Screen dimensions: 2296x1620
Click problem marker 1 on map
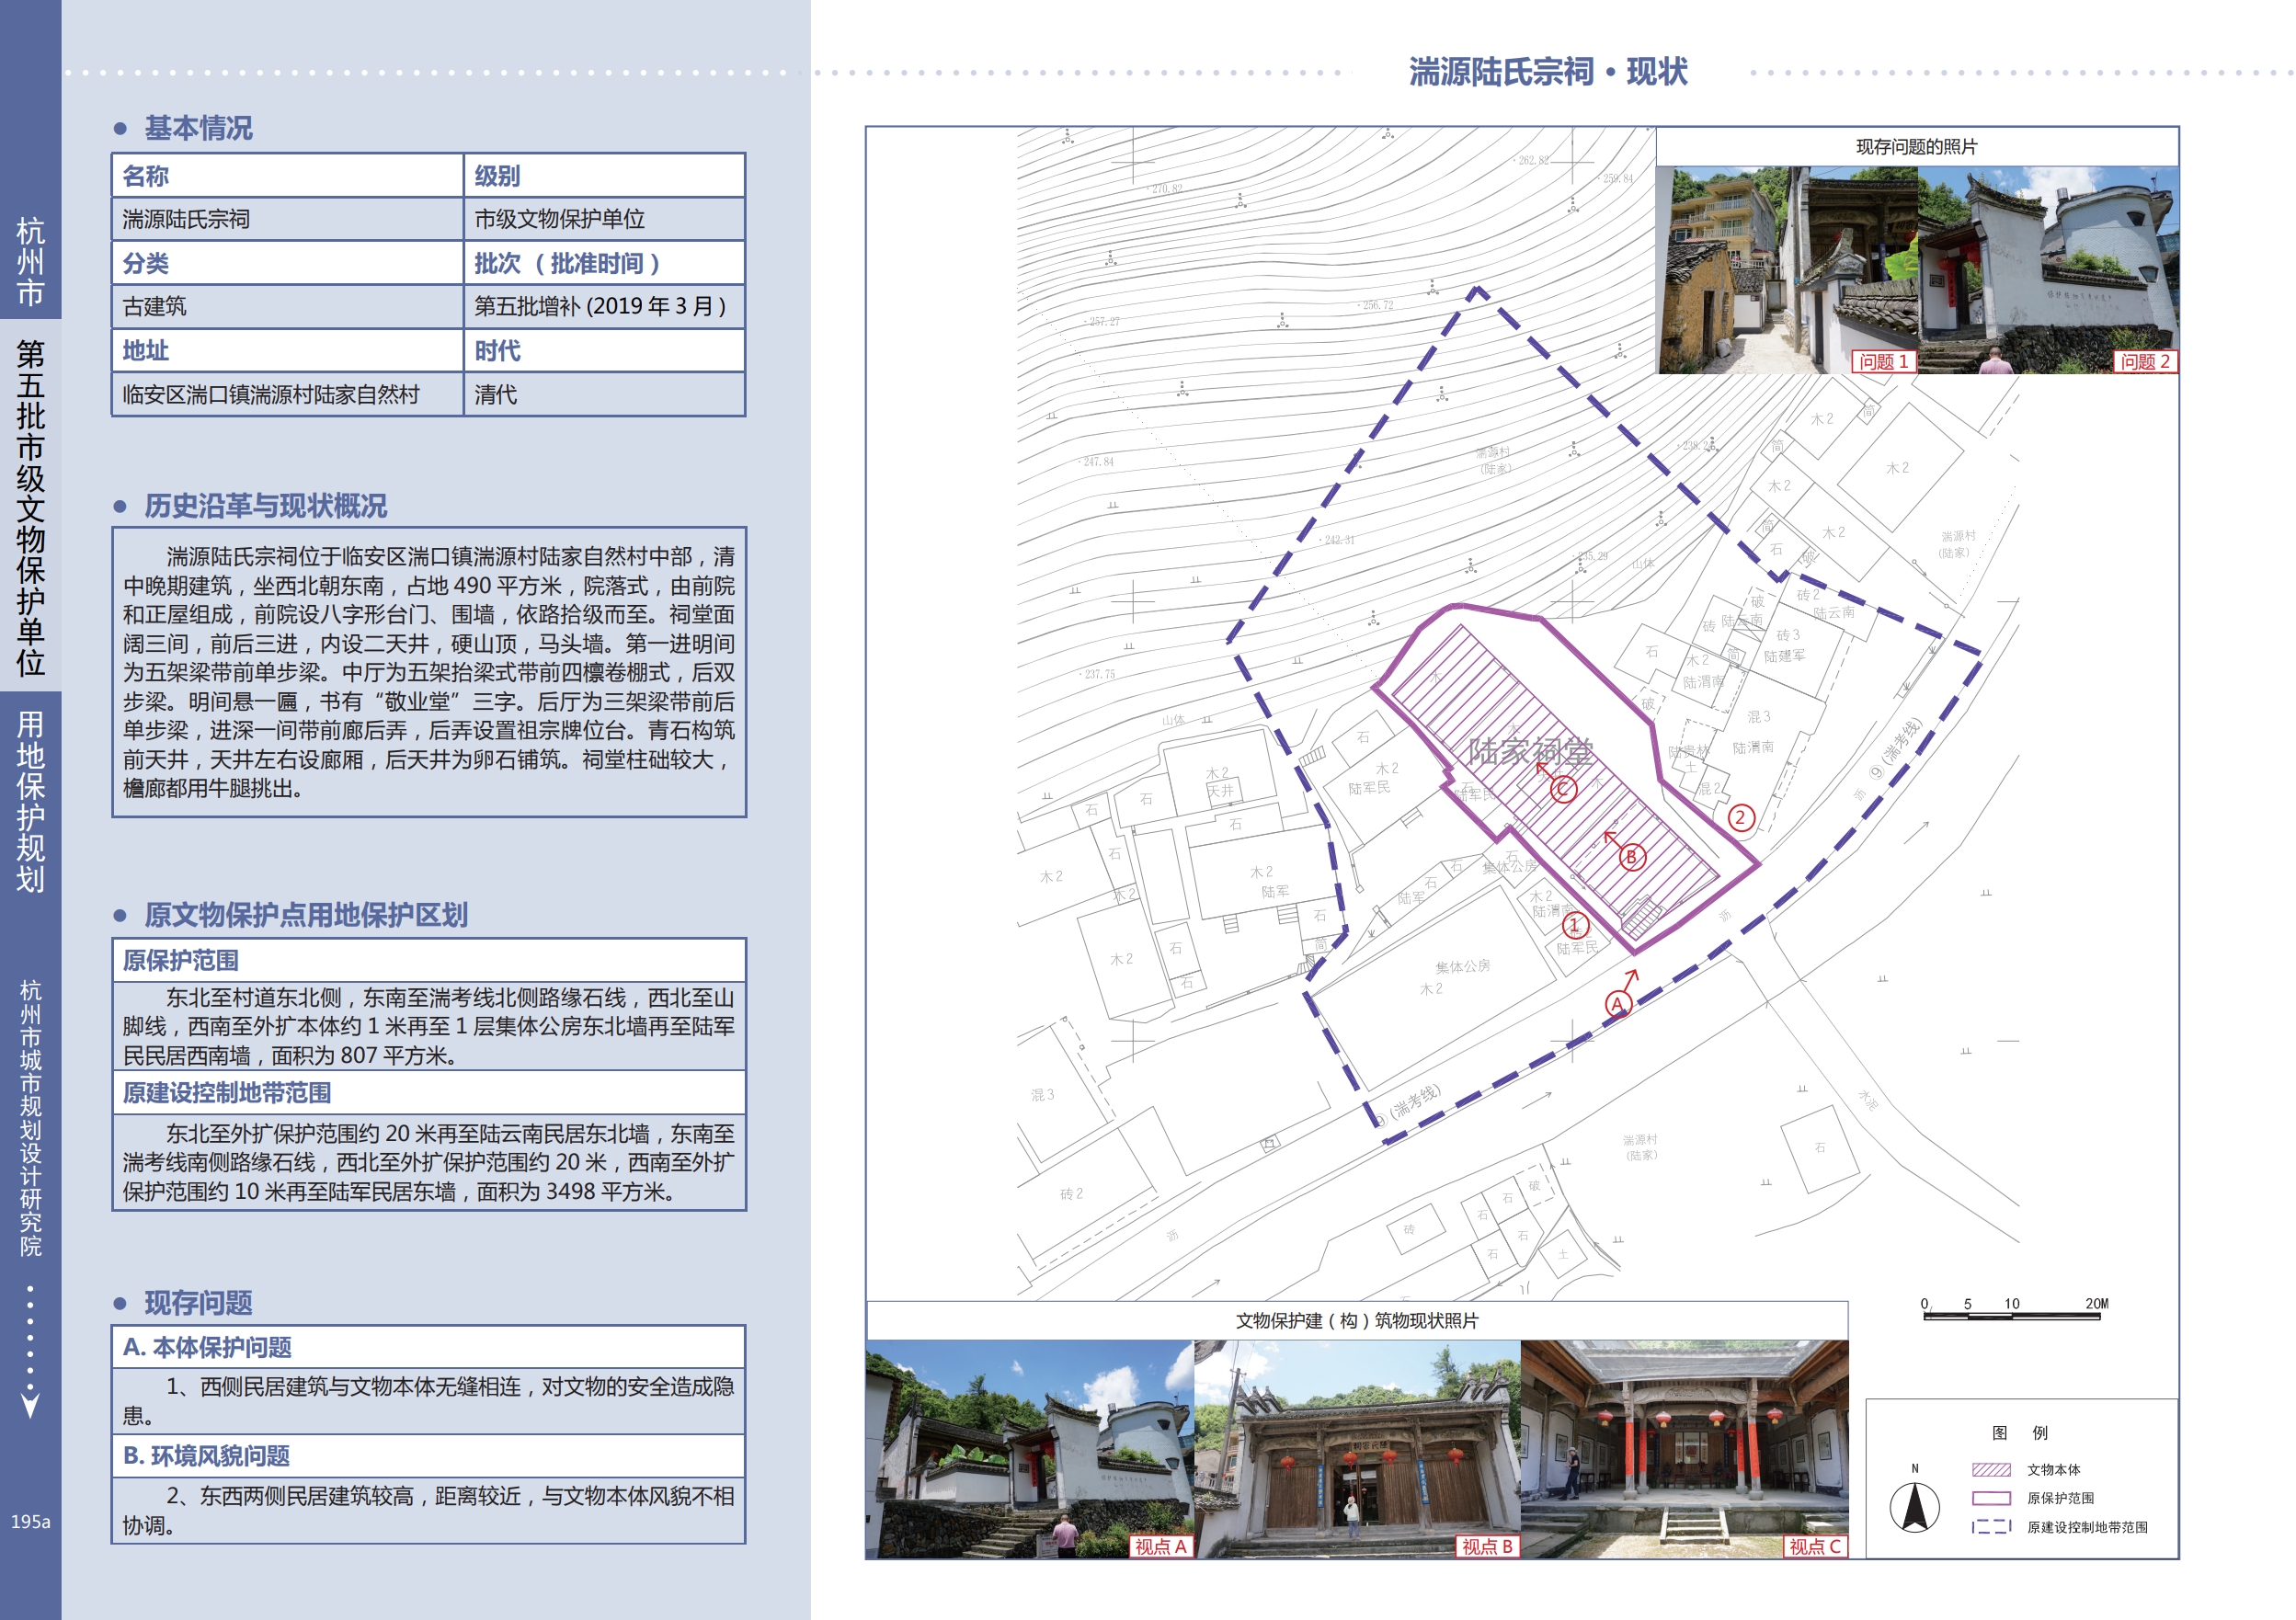[1576, 925]
